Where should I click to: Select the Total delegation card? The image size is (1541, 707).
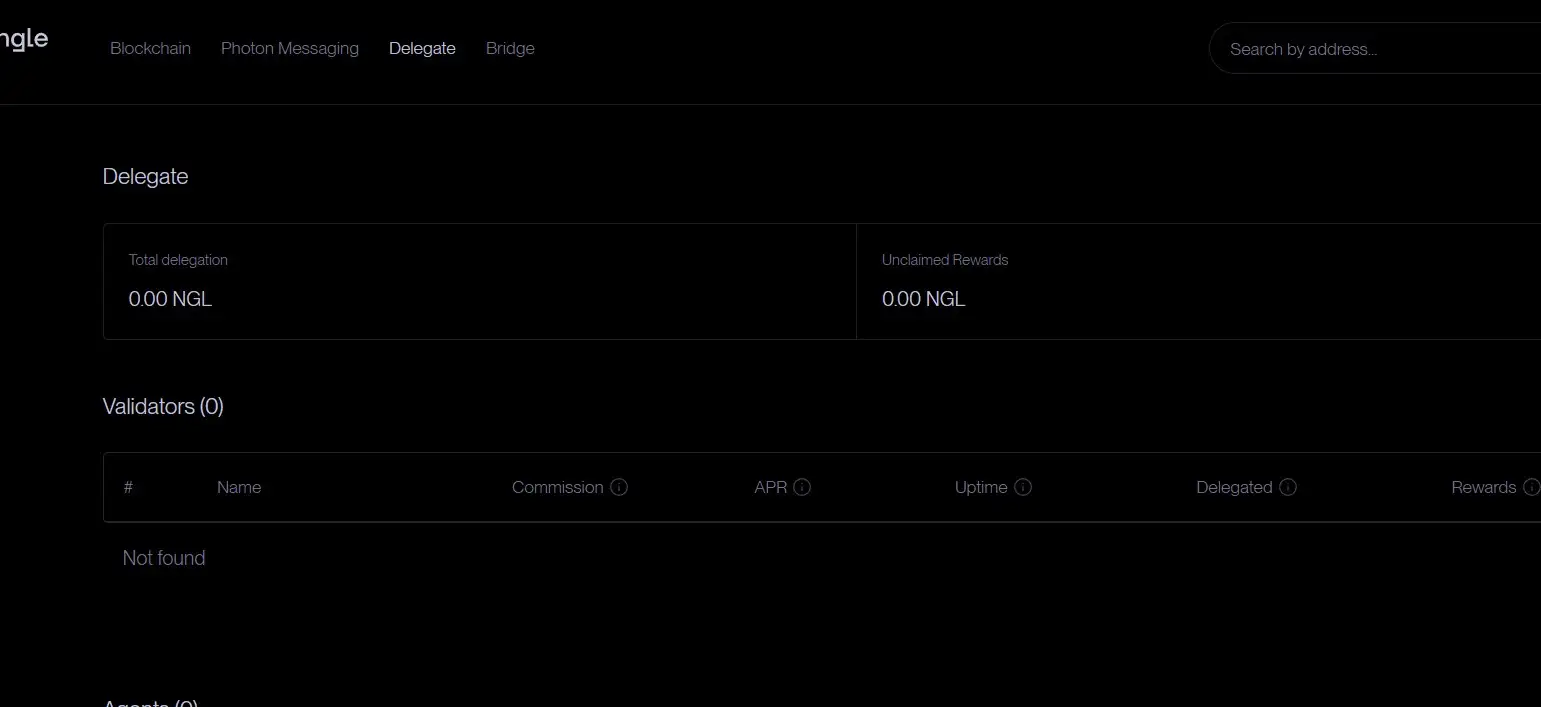(480, 281)
